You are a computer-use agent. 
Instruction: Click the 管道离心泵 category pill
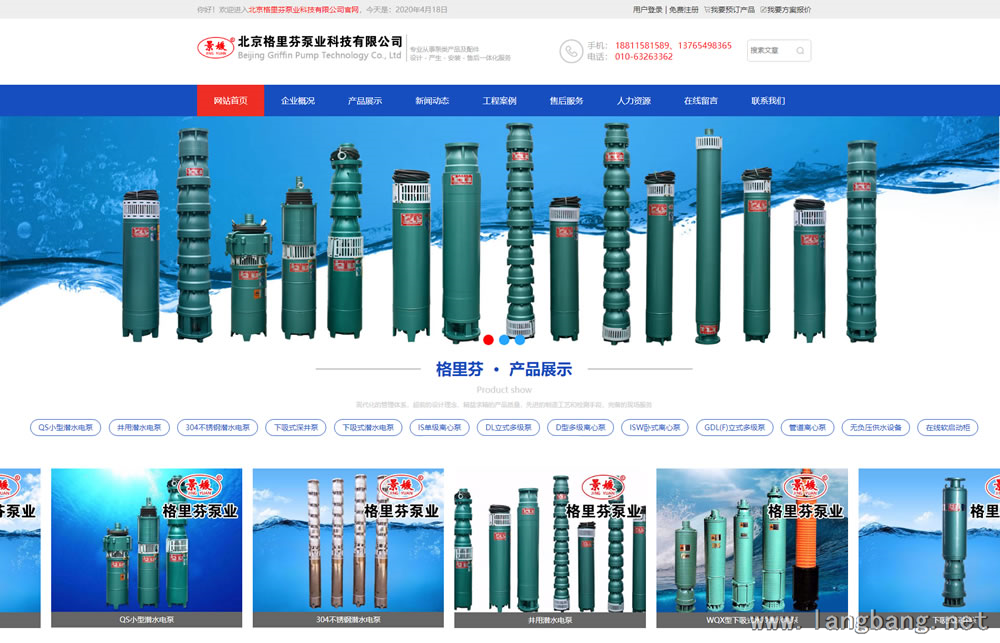click(x=807, y=427)
